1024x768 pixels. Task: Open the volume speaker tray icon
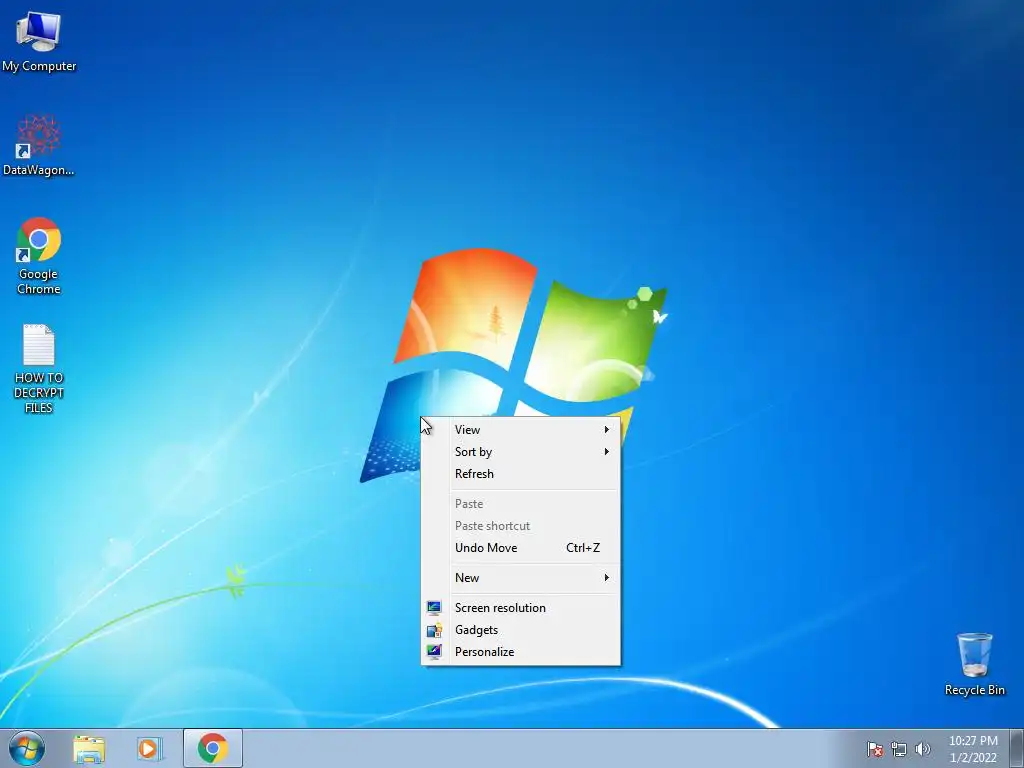point(922,749)
